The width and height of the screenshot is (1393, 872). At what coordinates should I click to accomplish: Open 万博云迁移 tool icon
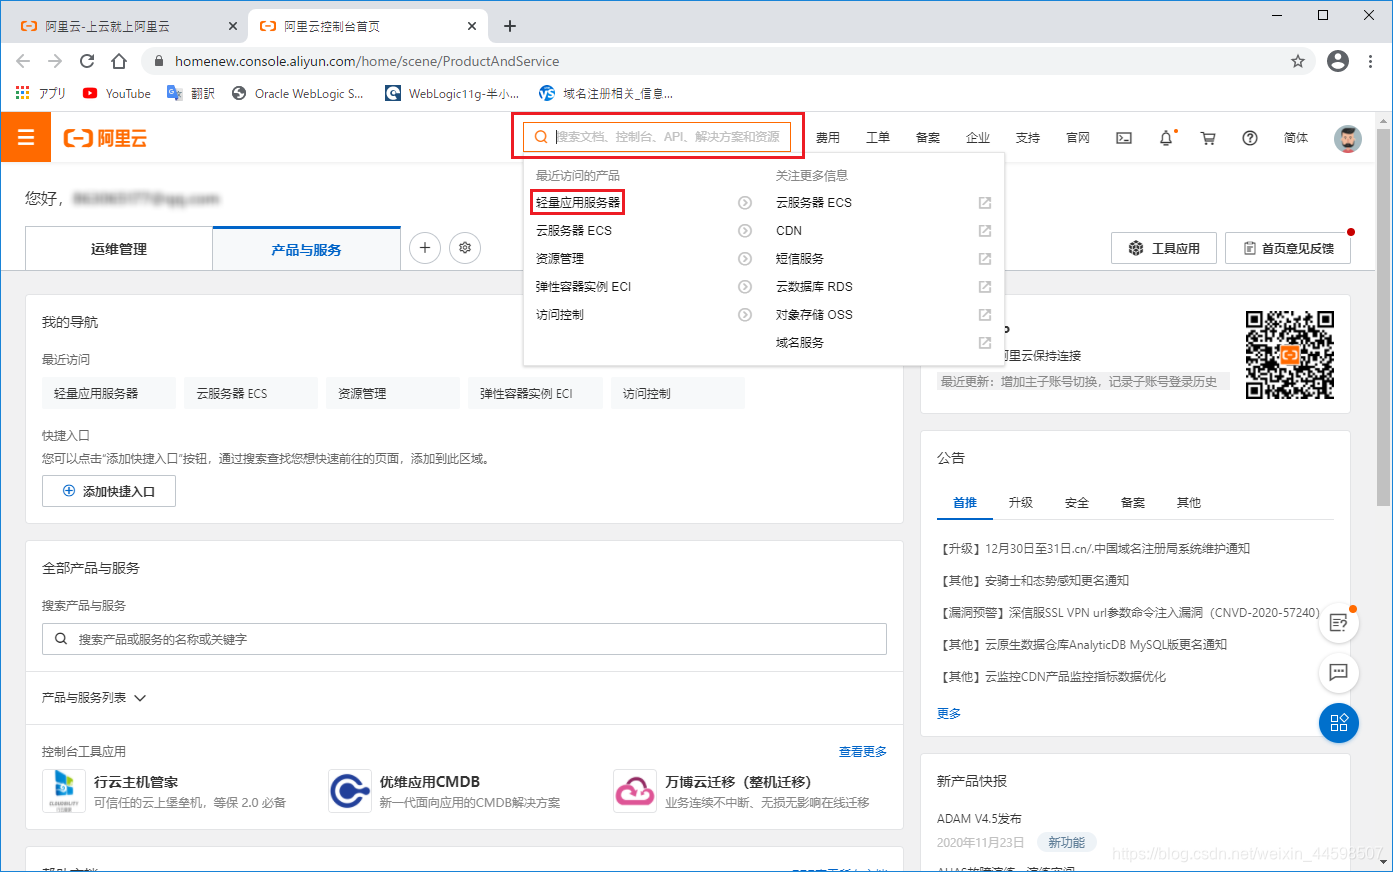tap(635, 791)
